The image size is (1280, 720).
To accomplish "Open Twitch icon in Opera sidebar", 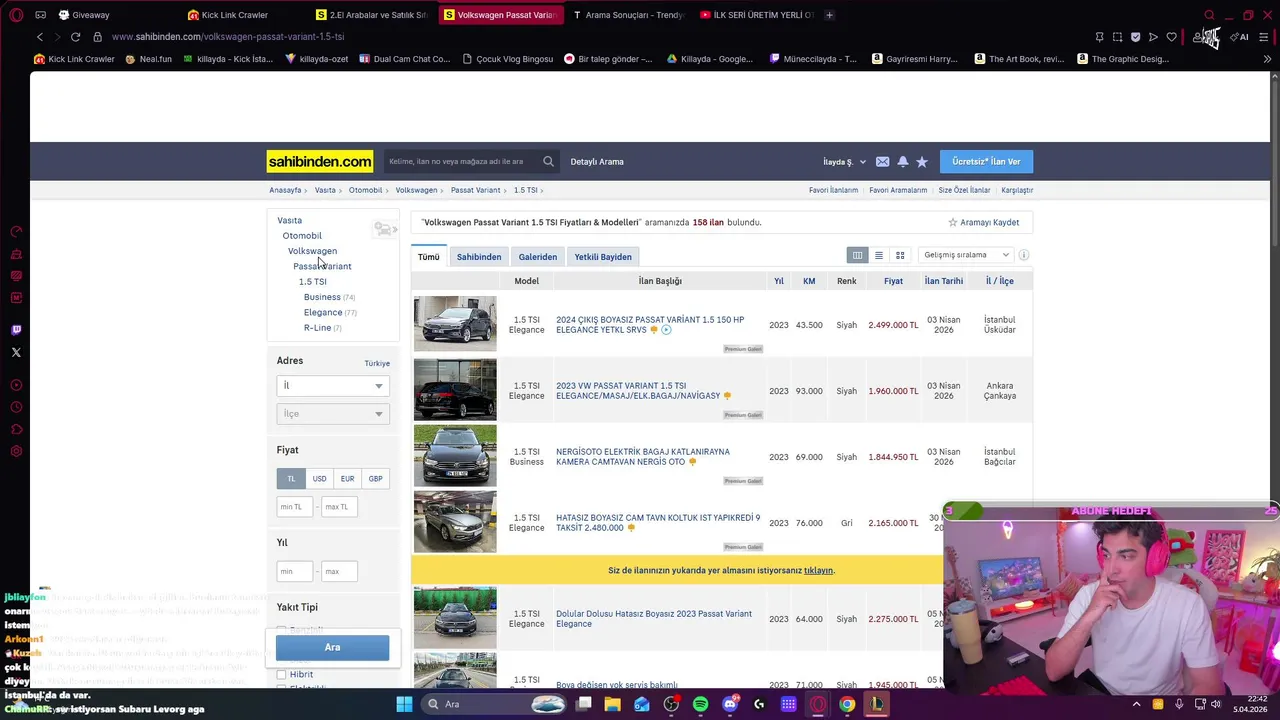I will tap(16, 330).
